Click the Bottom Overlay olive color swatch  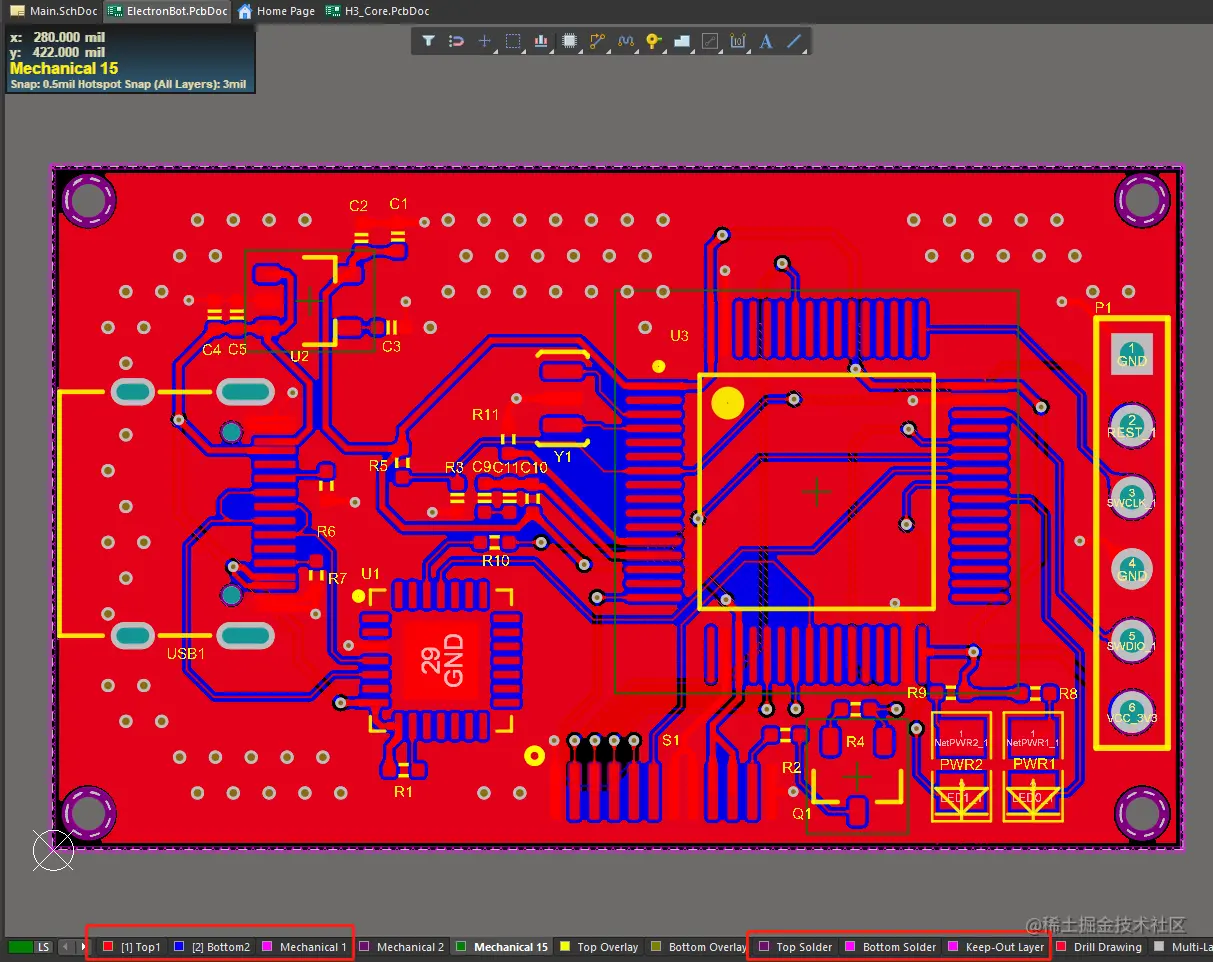click(x=656, y=946)
